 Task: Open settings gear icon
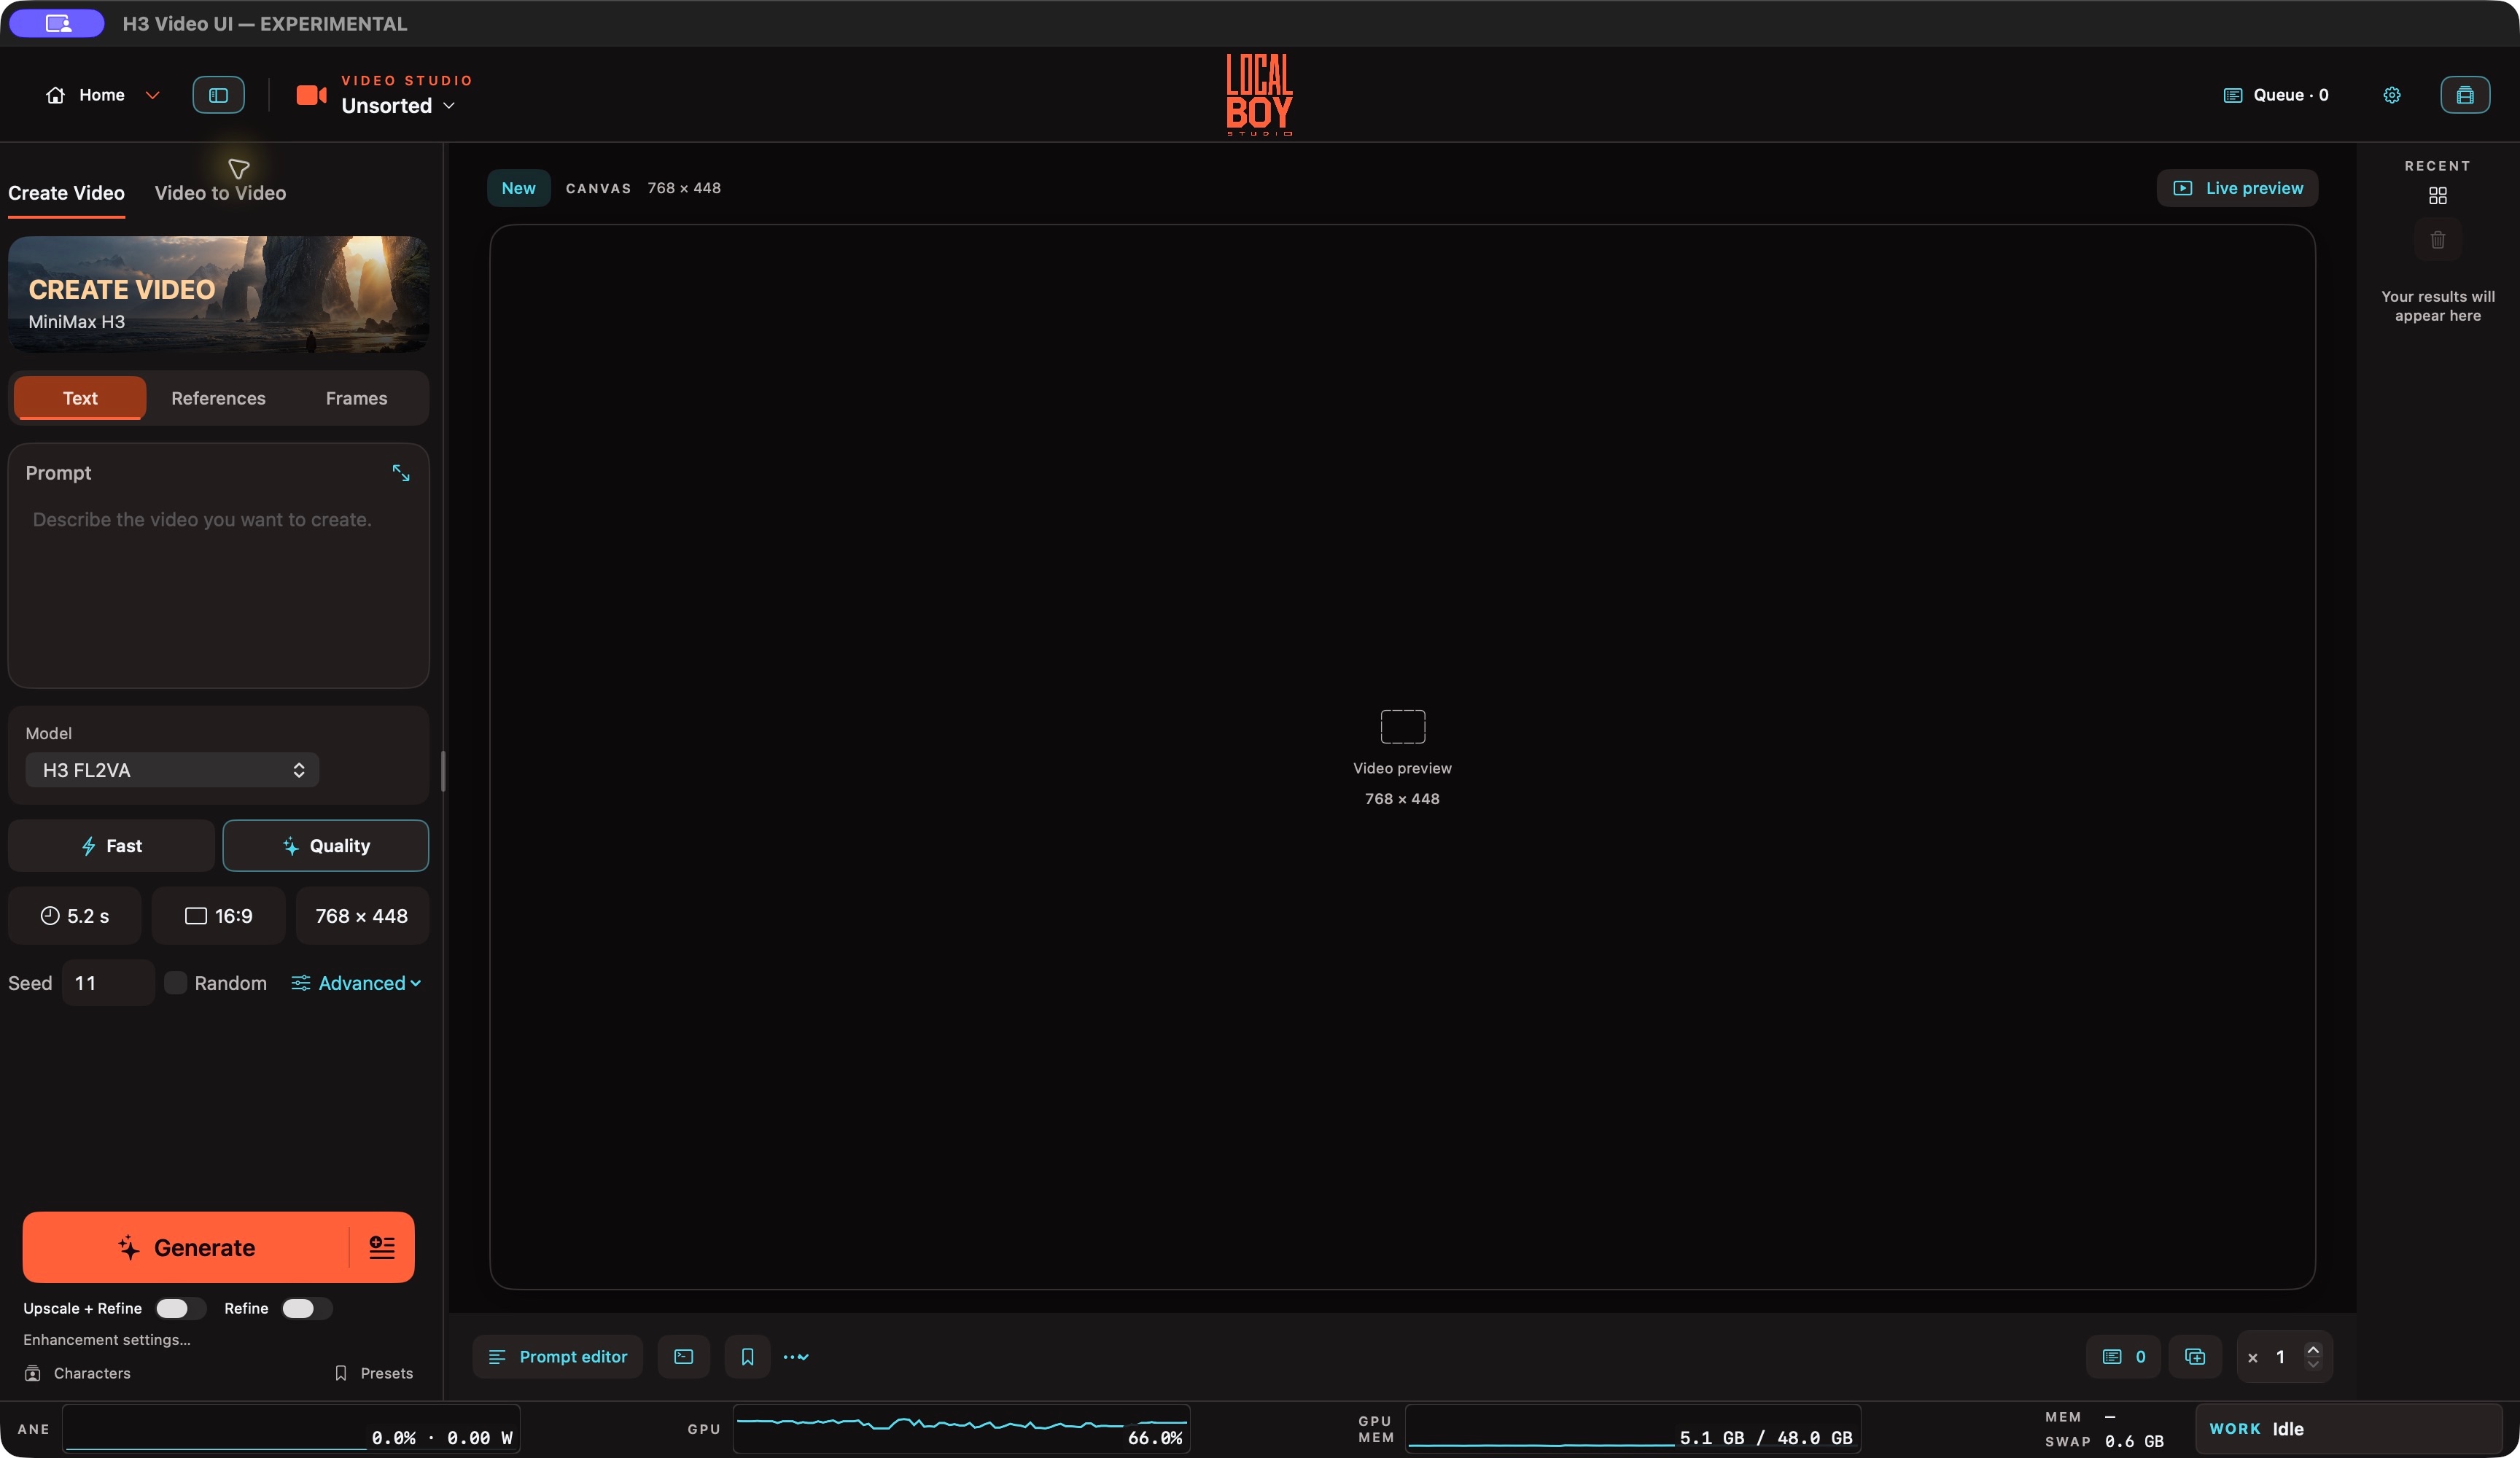coord(2391,95)
